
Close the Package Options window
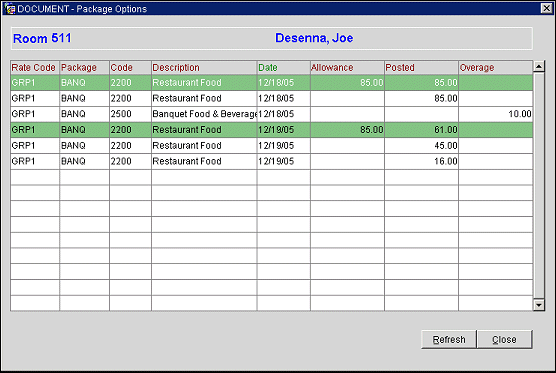click(546, 8)
